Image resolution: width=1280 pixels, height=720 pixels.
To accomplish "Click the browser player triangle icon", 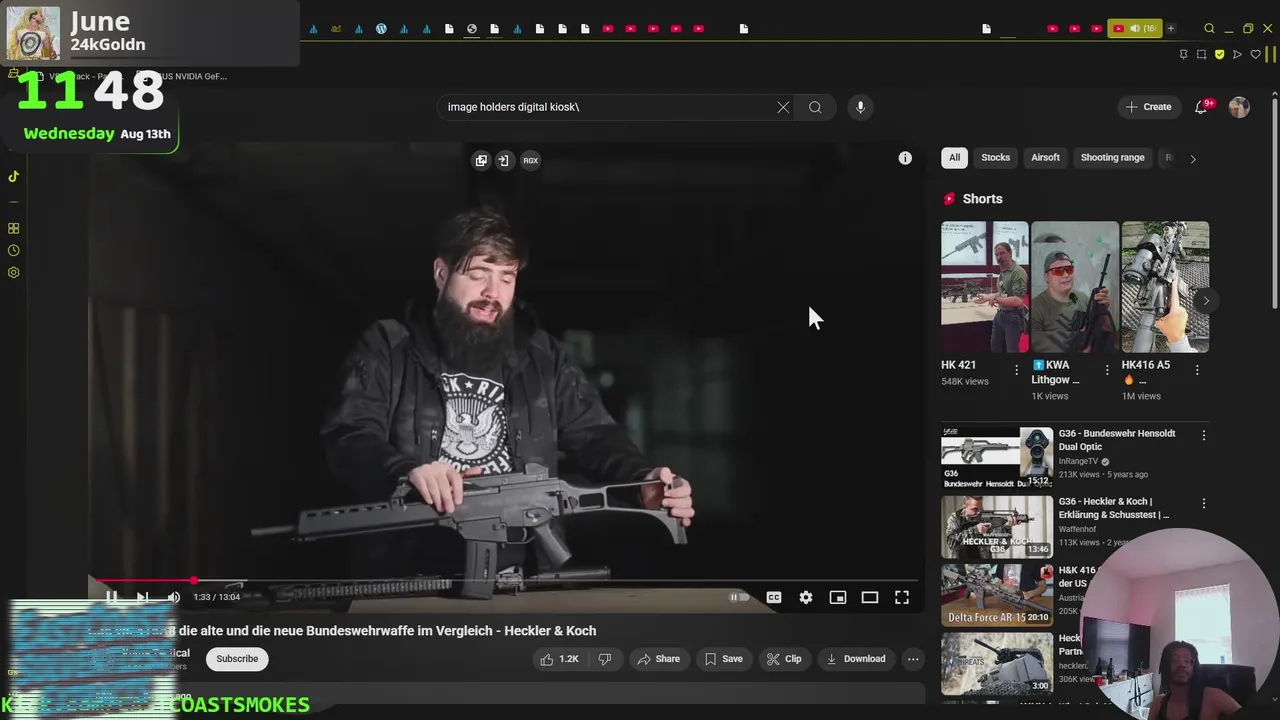I will coord(1237,54).
